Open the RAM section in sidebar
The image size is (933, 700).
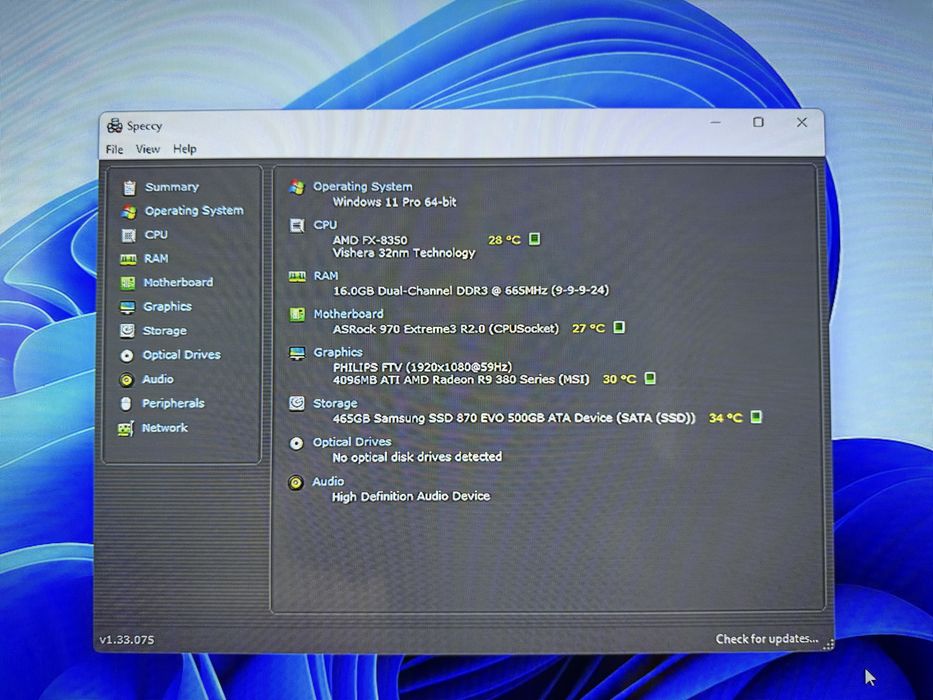pos(156,258)
